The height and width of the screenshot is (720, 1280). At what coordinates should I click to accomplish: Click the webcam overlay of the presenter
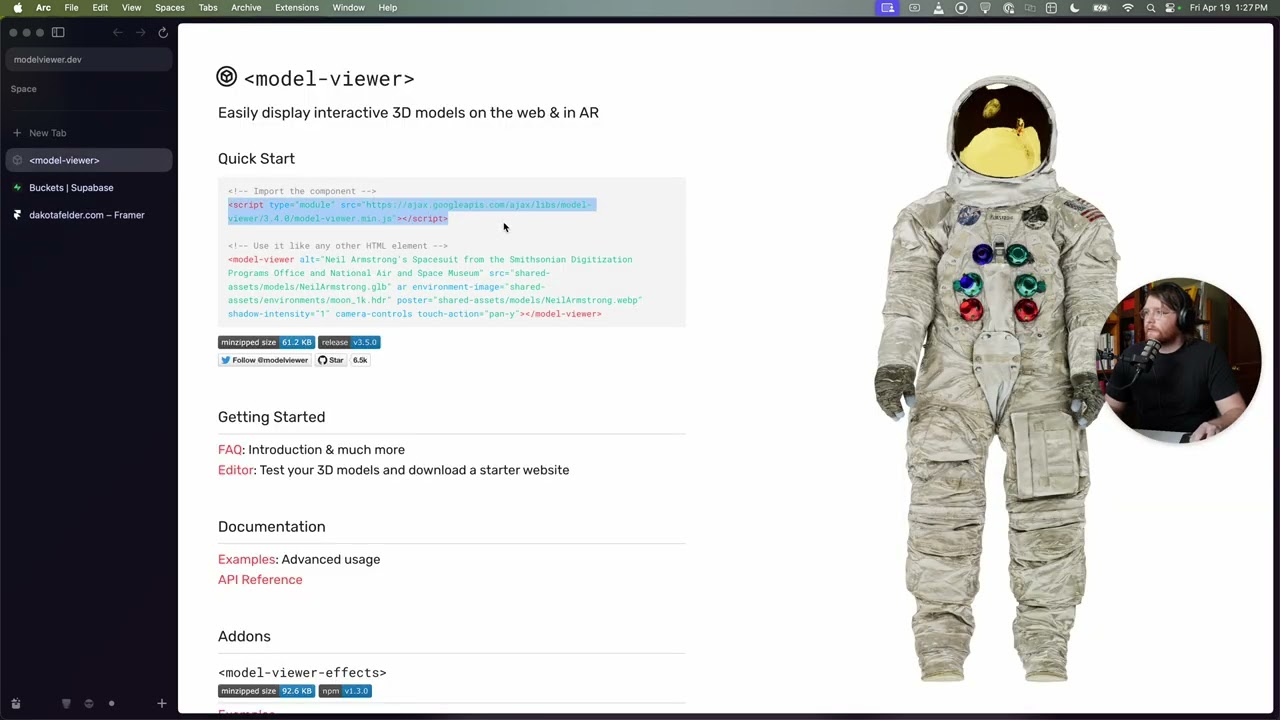tap(1180, 360)
